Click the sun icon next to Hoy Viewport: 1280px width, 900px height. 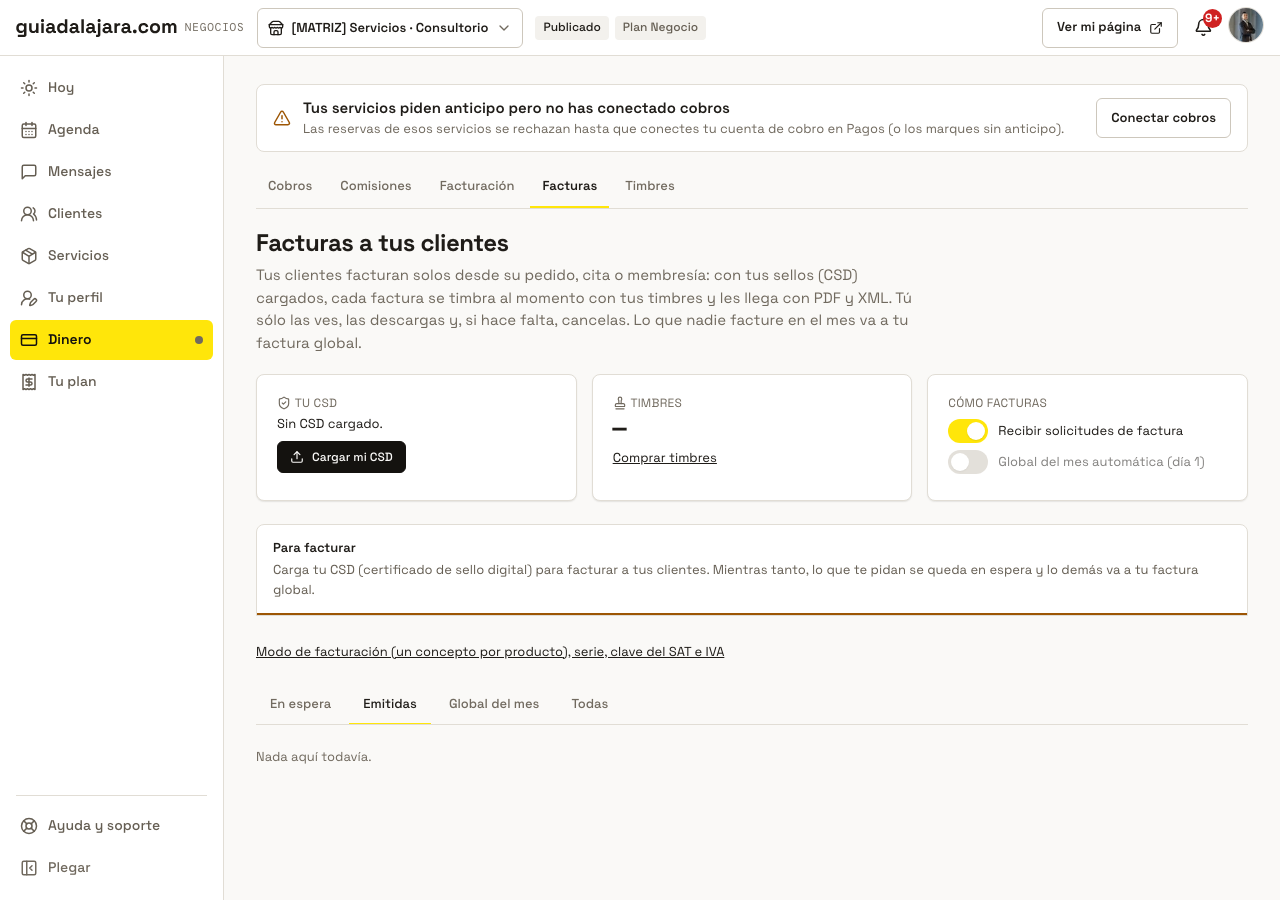point(29,88)
